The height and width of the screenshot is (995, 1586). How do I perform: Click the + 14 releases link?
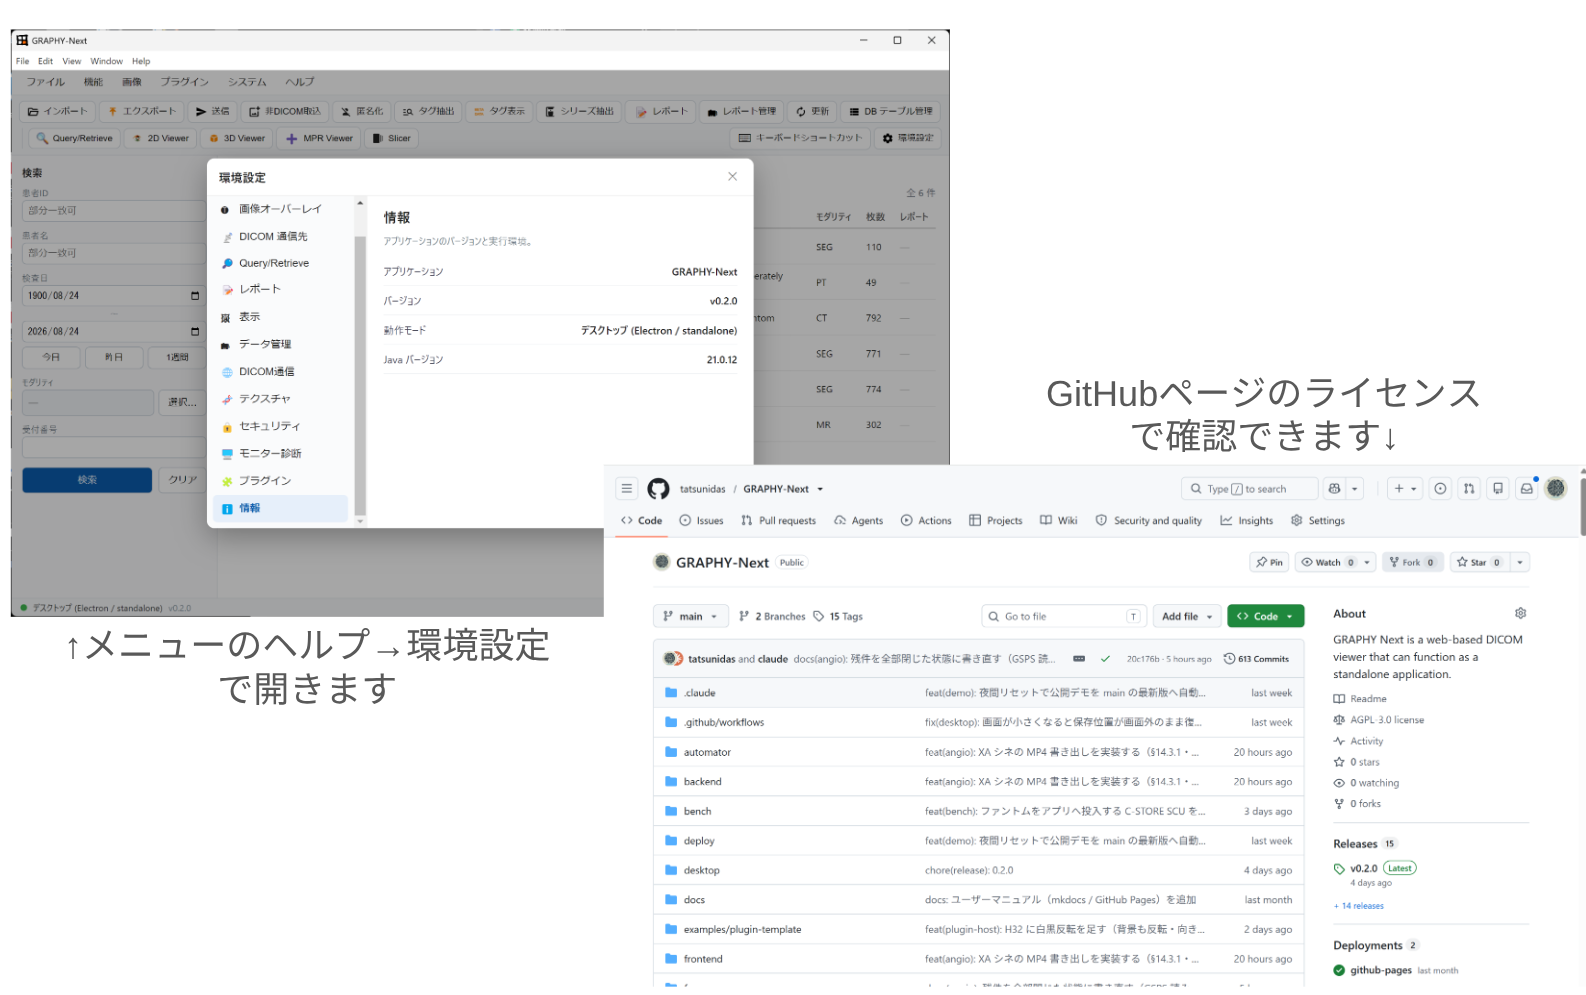pos(1359,906)
